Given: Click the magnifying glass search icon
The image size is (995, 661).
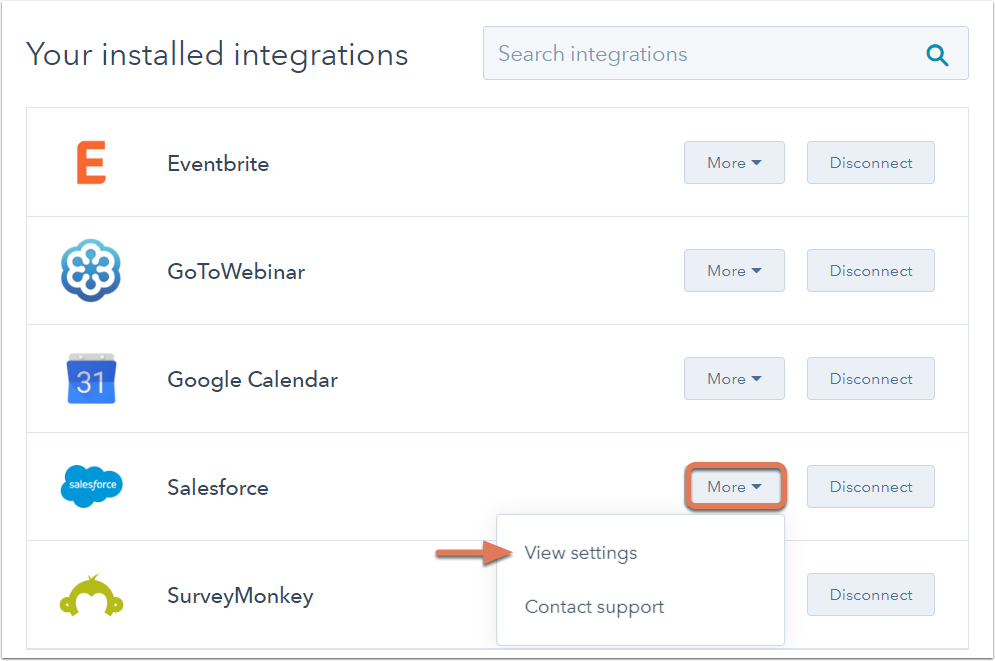Looking at the screenshot, I should tap(937, 55).
